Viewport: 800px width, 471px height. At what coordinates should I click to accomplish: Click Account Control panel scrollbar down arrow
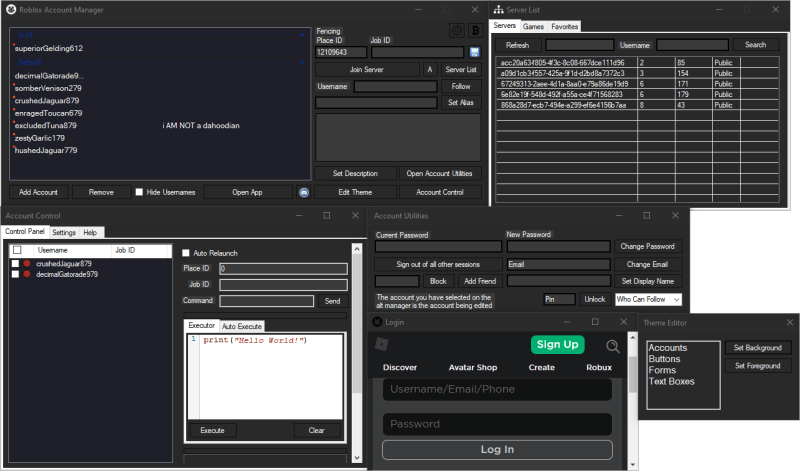pyautogui.click(x=357, y=458)
